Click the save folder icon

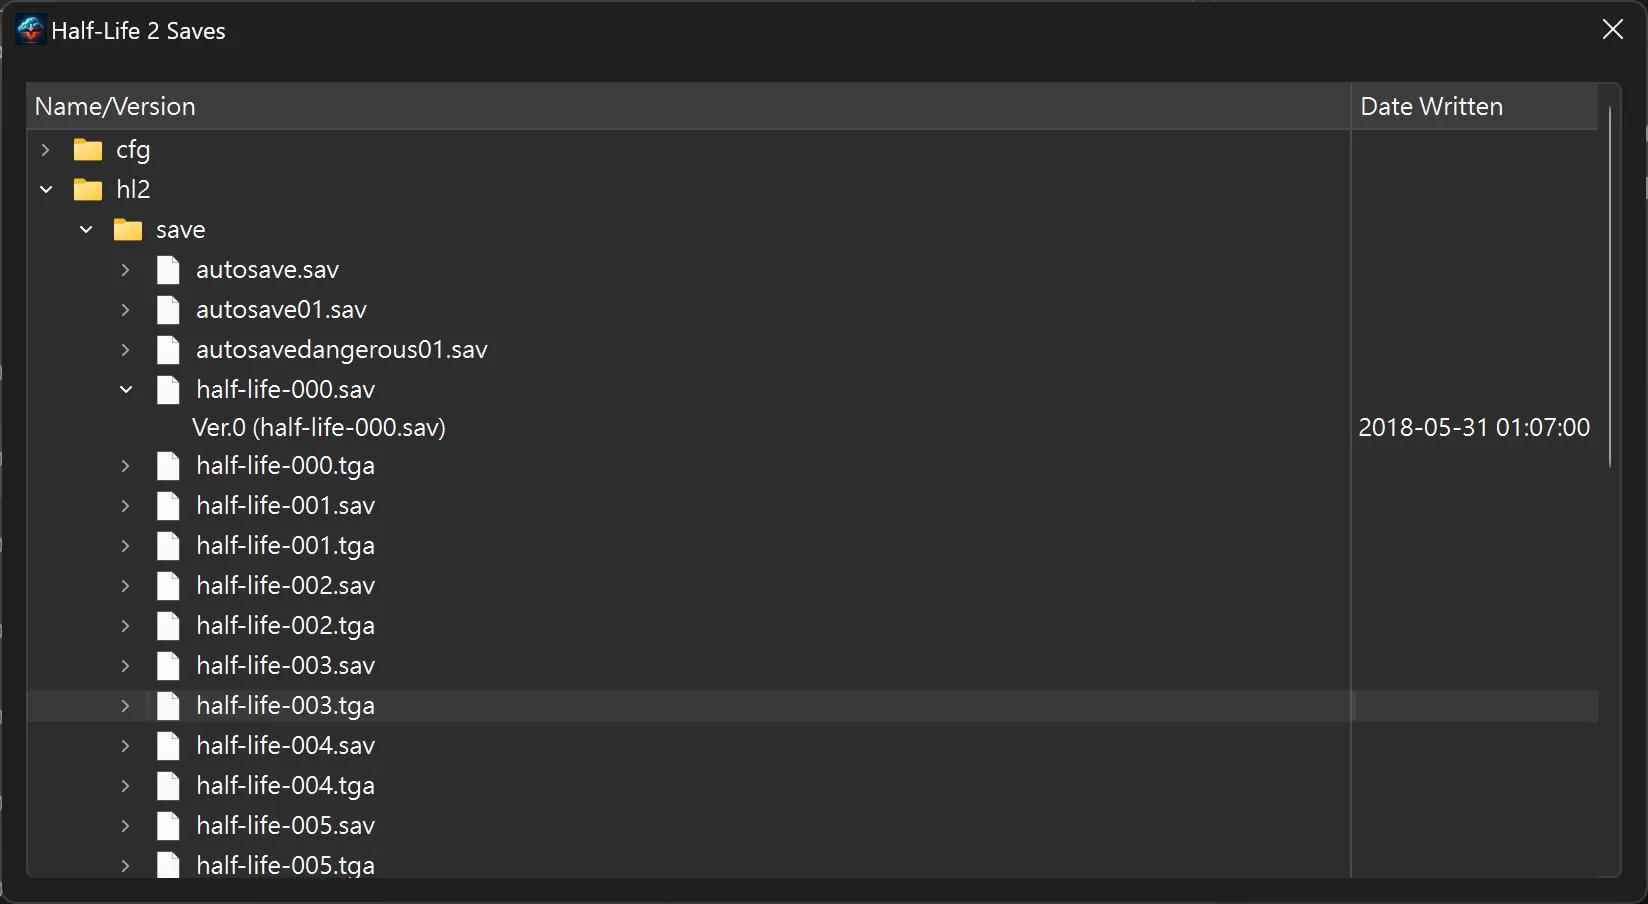click(128, 229)
